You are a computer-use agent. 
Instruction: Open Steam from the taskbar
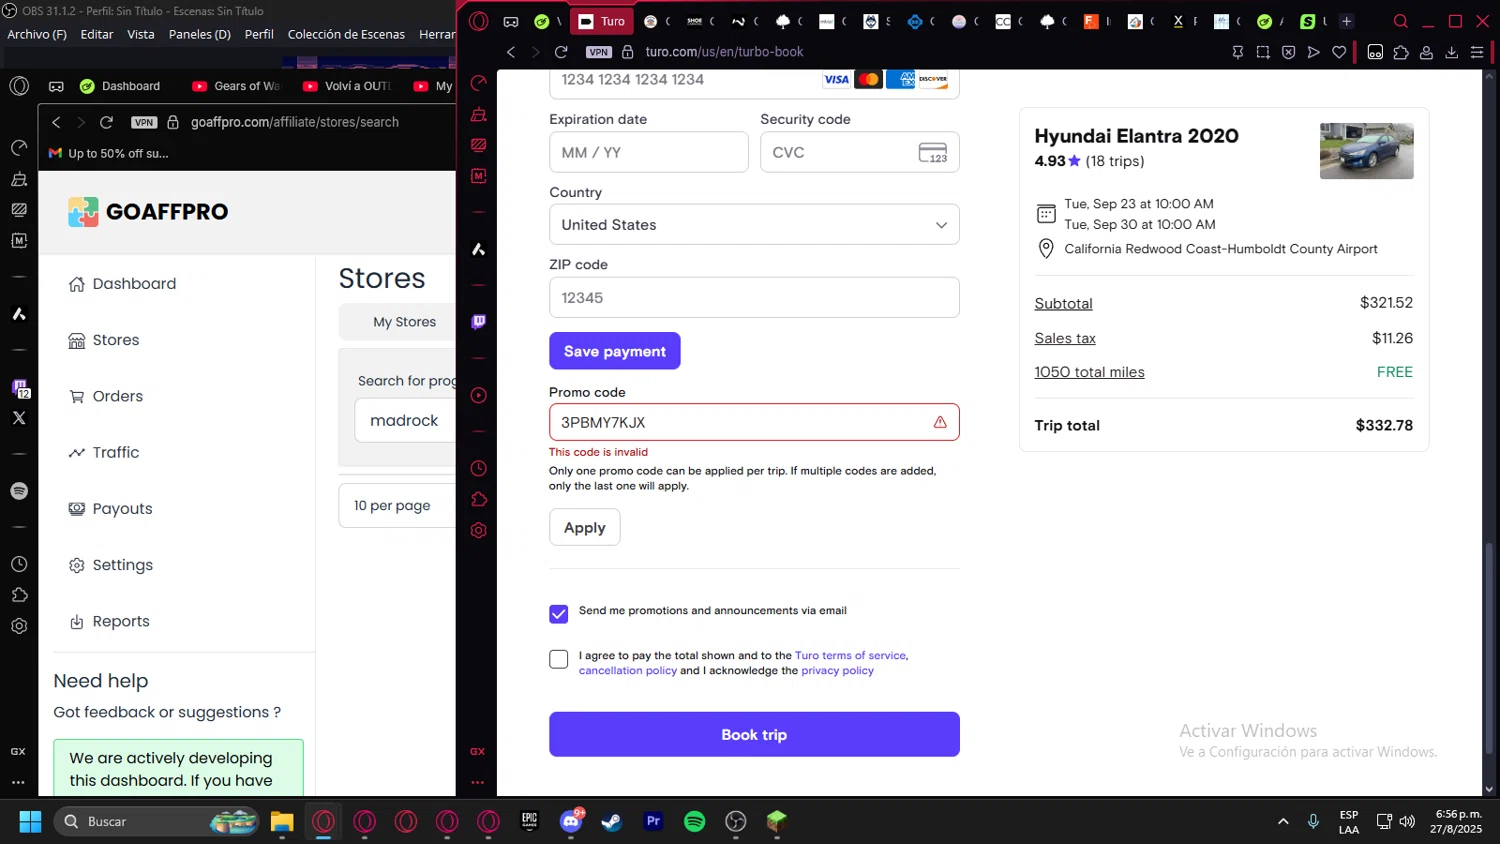(611, 821)
